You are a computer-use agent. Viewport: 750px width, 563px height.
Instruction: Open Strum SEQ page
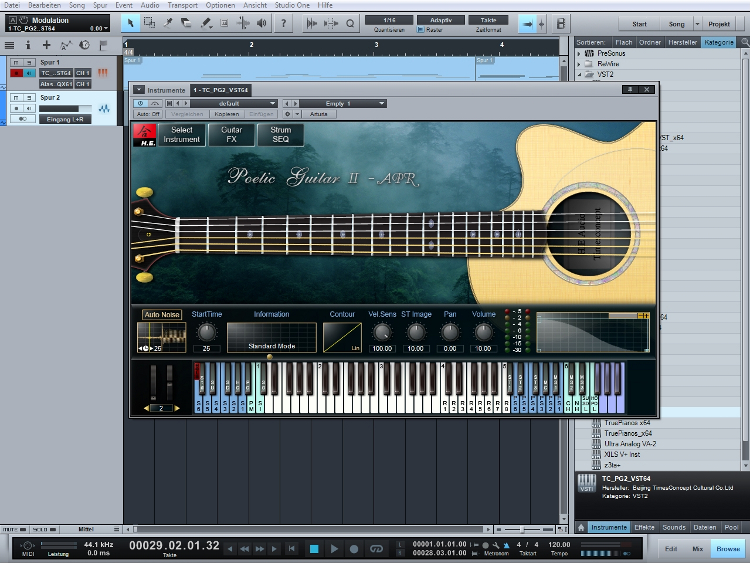pos(280,135)
